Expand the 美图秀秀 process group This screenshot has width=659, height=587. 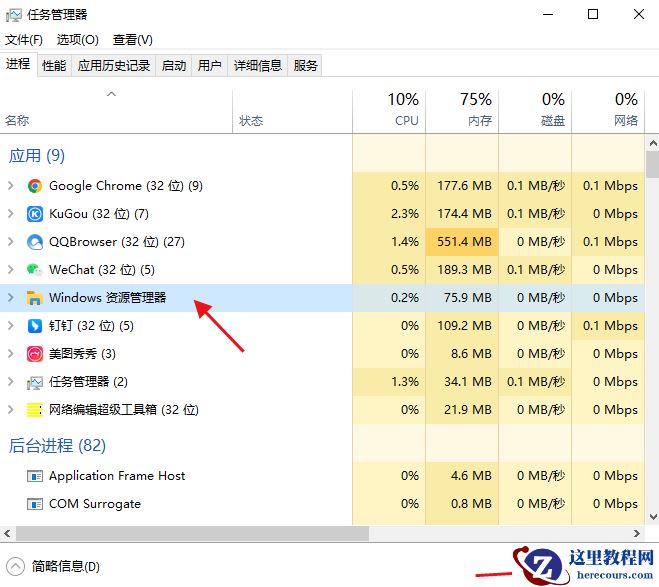tap(11, 354)
